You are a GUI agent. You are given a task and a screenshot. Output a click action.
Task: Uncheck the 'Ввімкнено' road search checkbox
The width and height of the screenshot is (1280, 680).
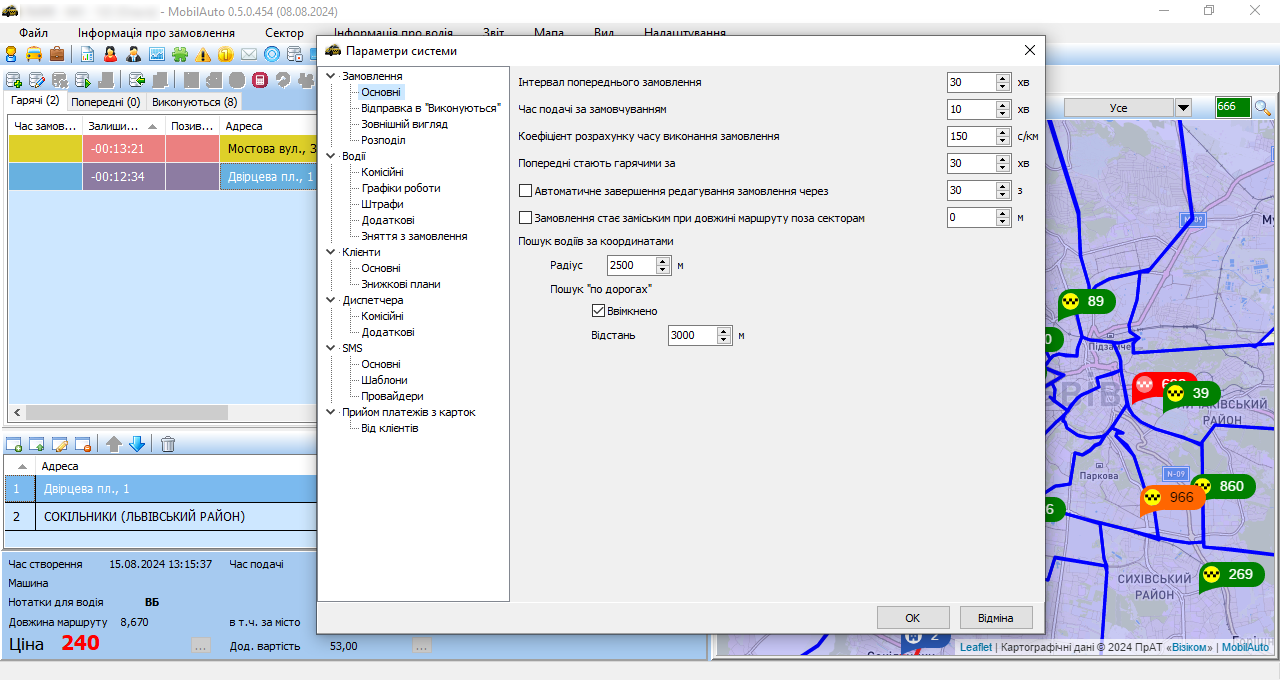(x=598, y=311)
